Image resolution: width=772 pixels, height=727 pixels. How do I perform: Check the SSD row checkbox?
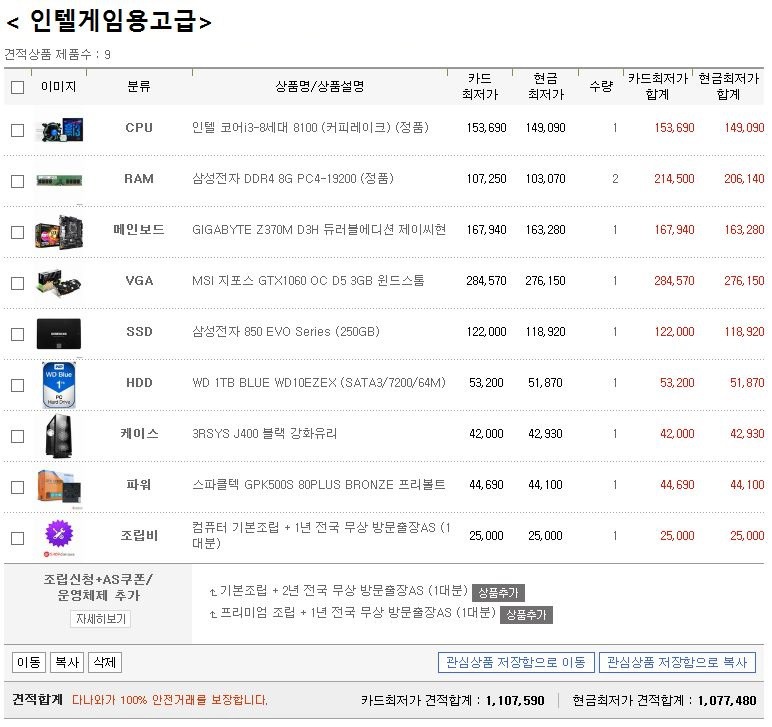point(17,335)
